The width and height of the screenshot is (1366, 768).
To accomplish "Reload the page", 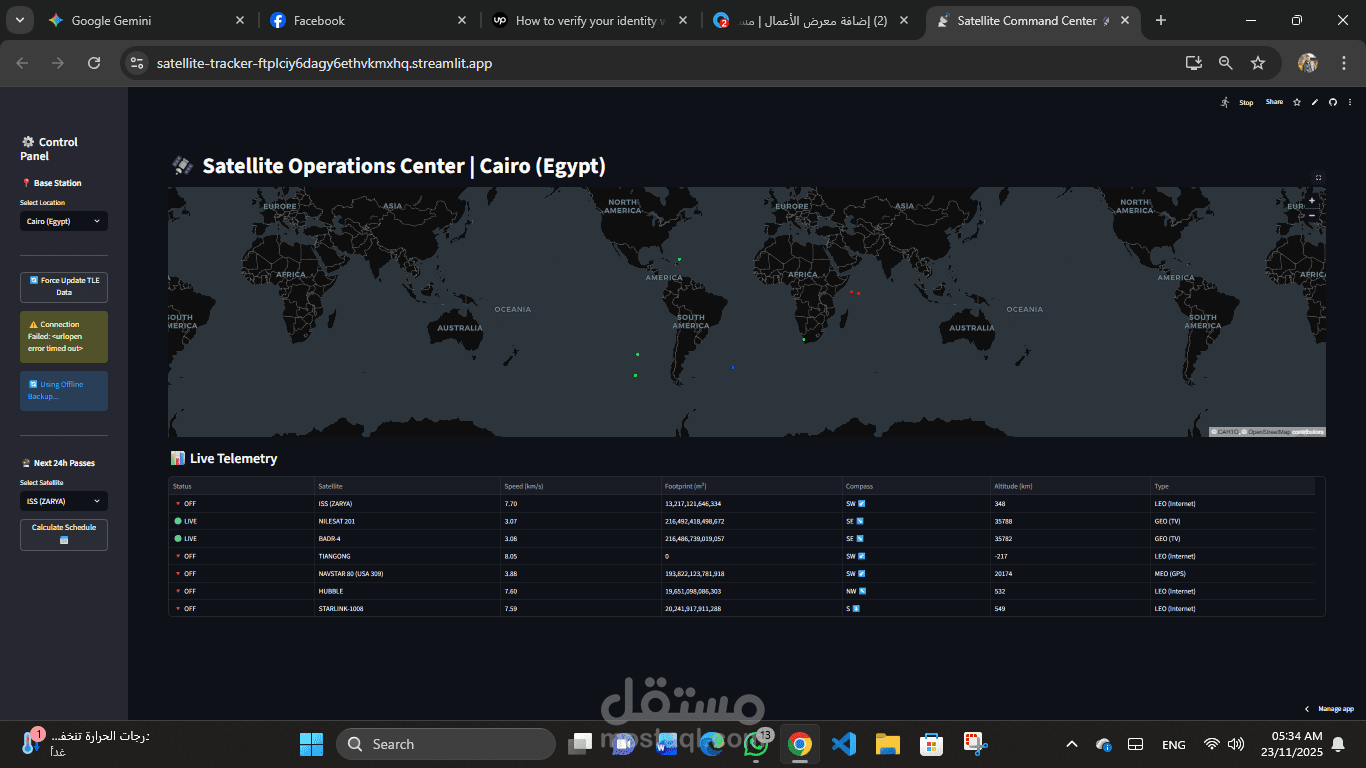I will 94,63.
